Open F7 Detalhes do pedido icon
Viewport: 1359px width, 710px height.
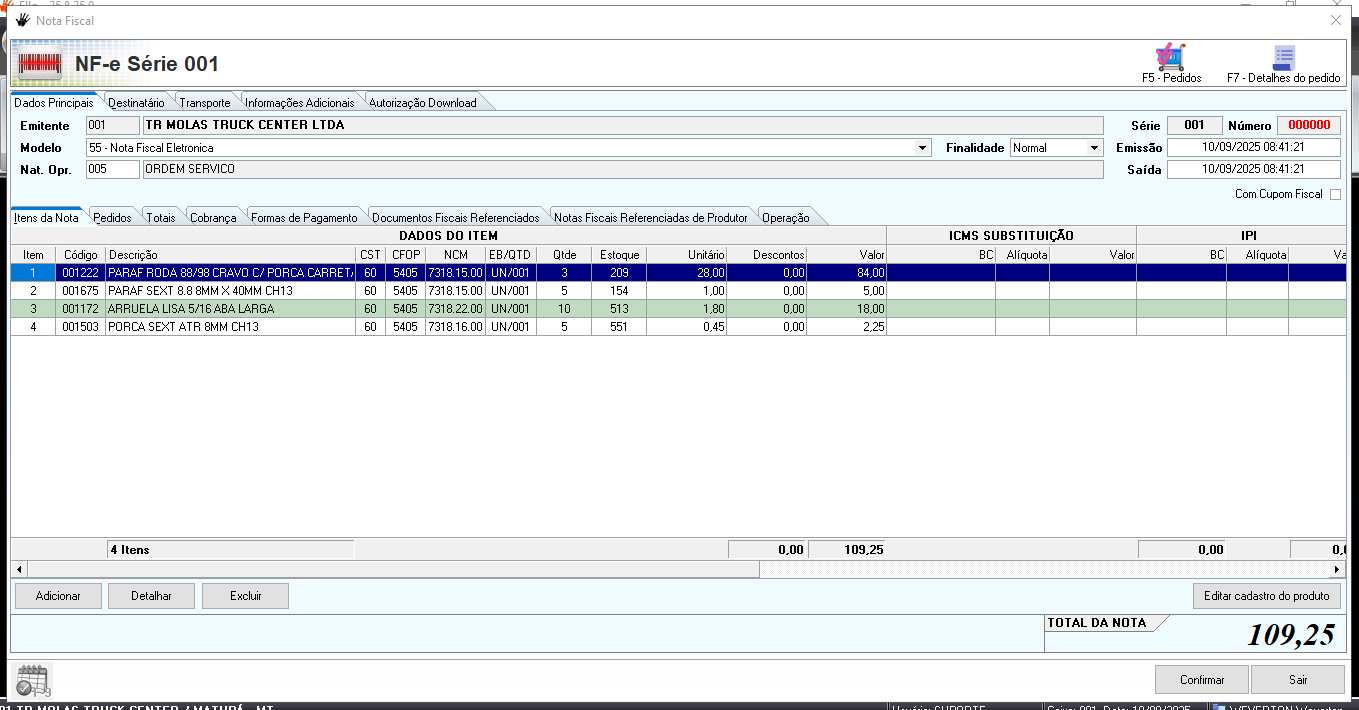[1283, 58]
